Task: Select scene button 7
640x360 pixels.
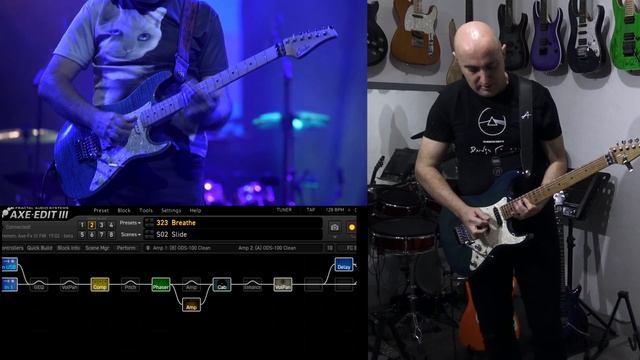Action: tap(101, 235)
